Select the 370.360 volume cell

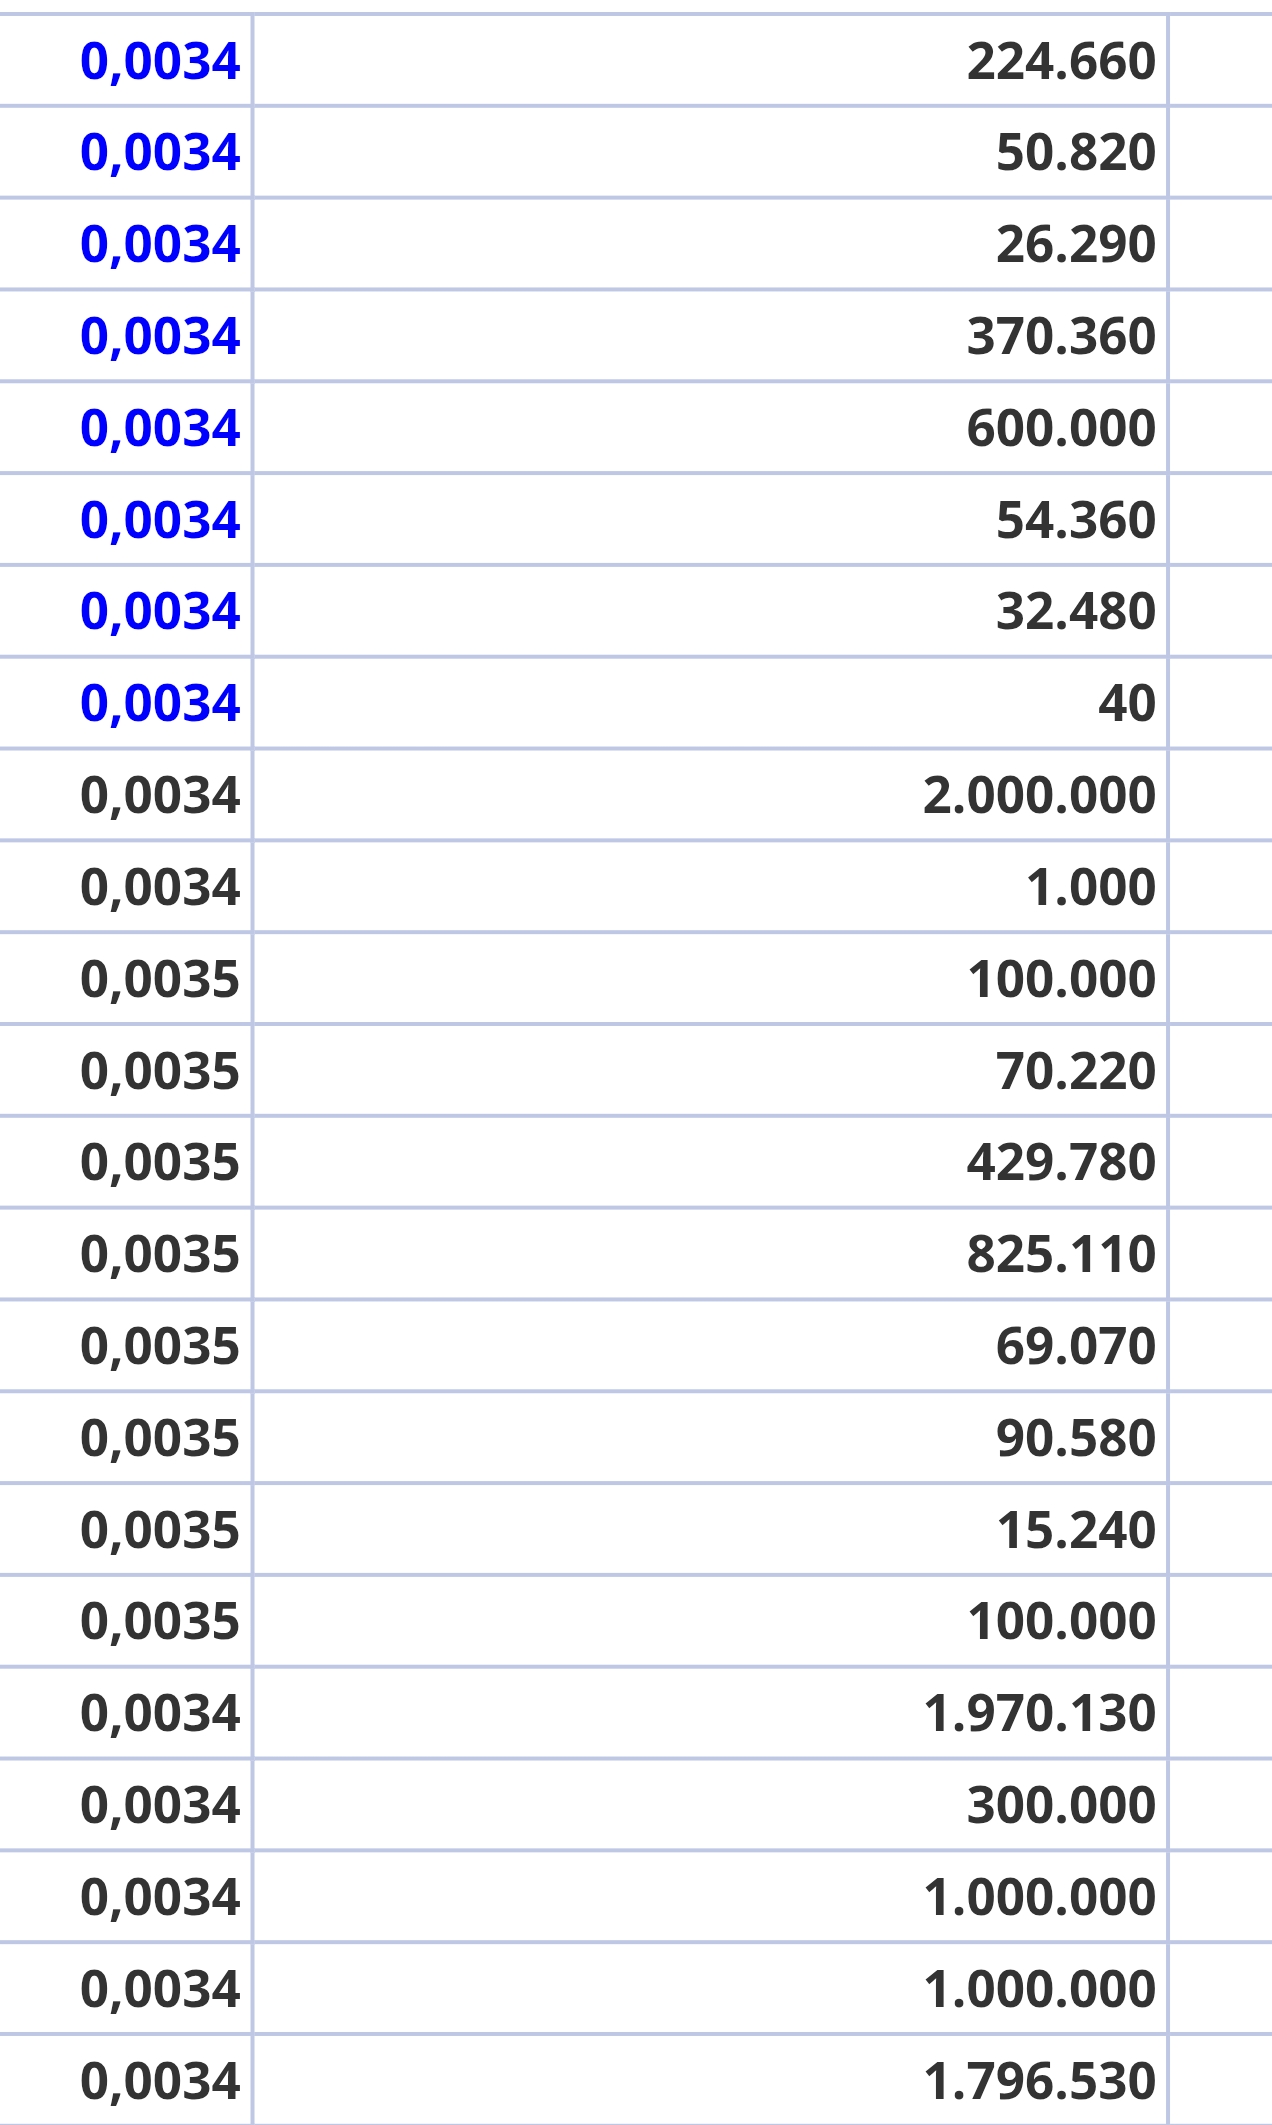pos(710,336)
